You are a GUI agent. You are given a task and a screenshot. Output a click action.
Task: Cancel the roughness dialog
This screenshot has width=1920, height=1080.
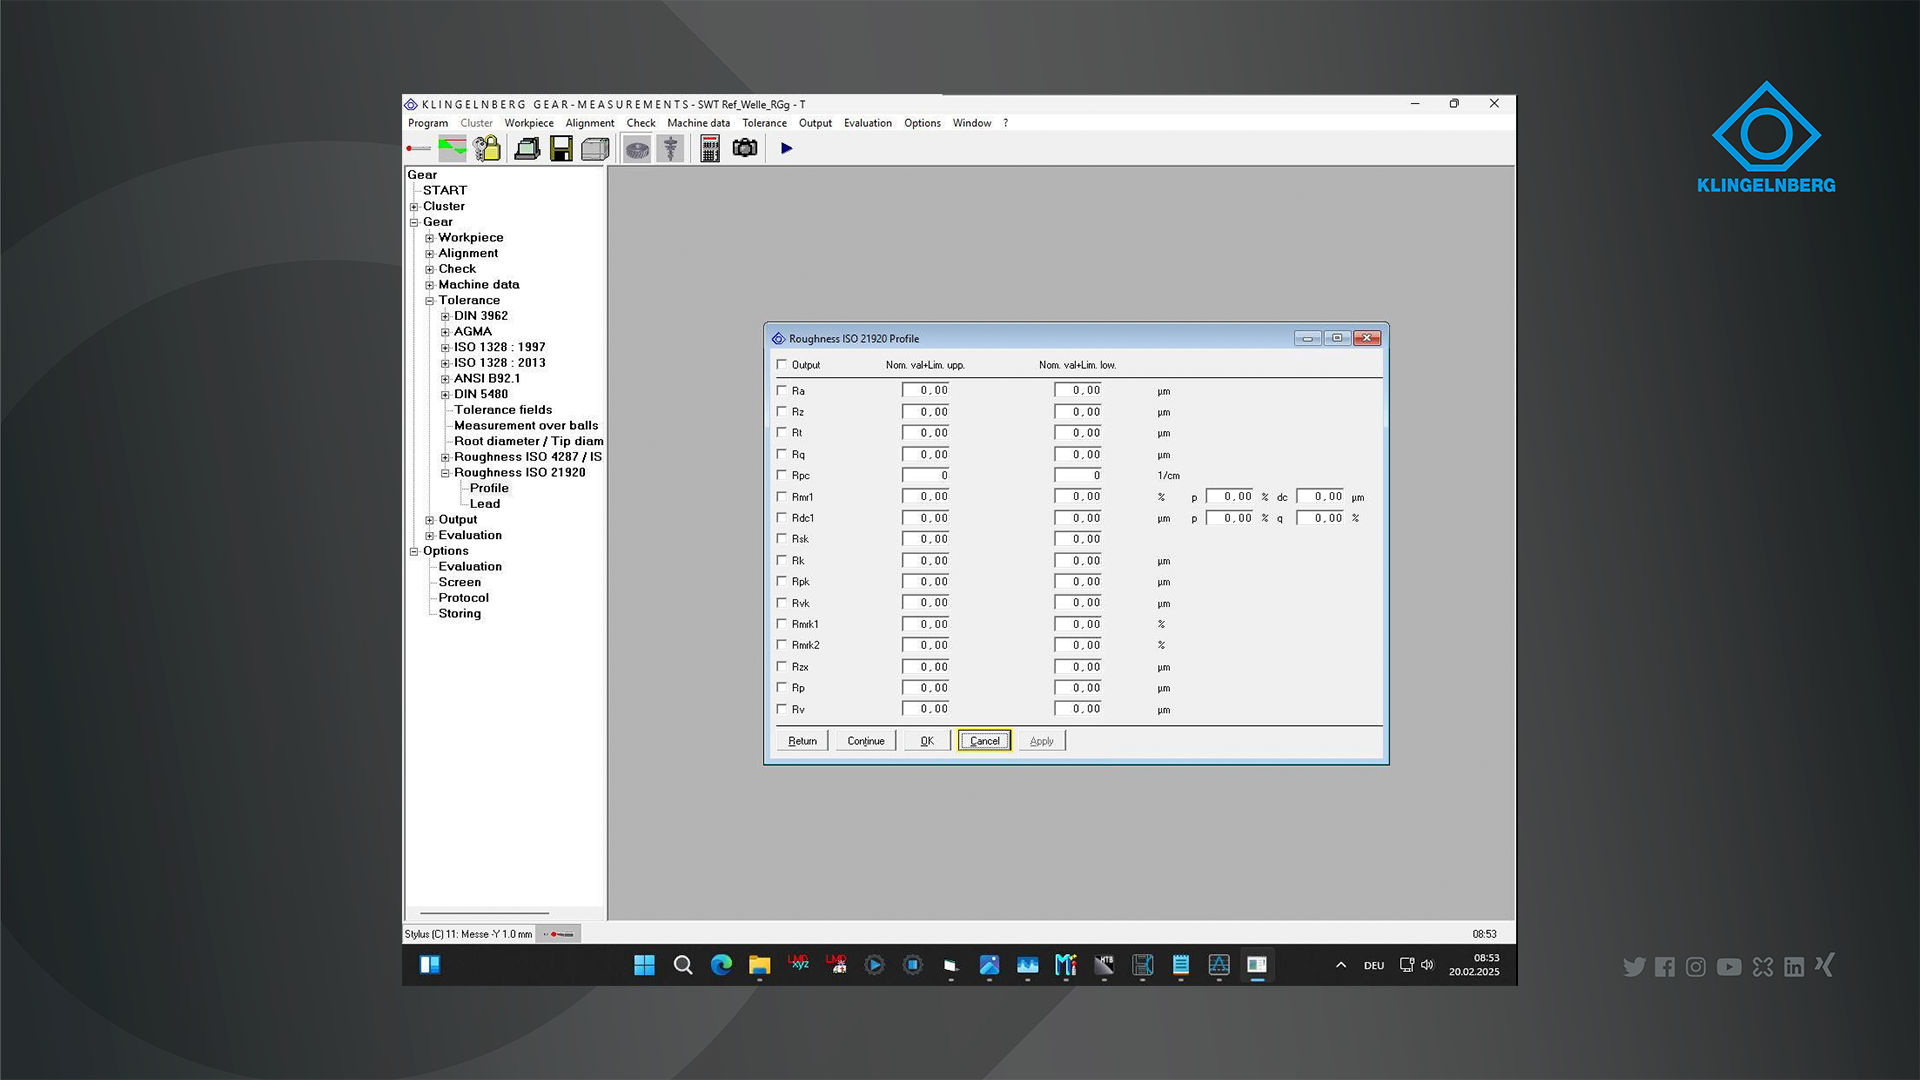985,741
